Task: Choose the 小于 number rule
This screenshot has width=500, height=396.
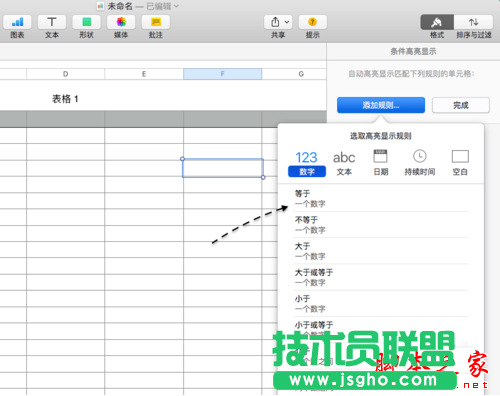Action: (x=381, y=304)
